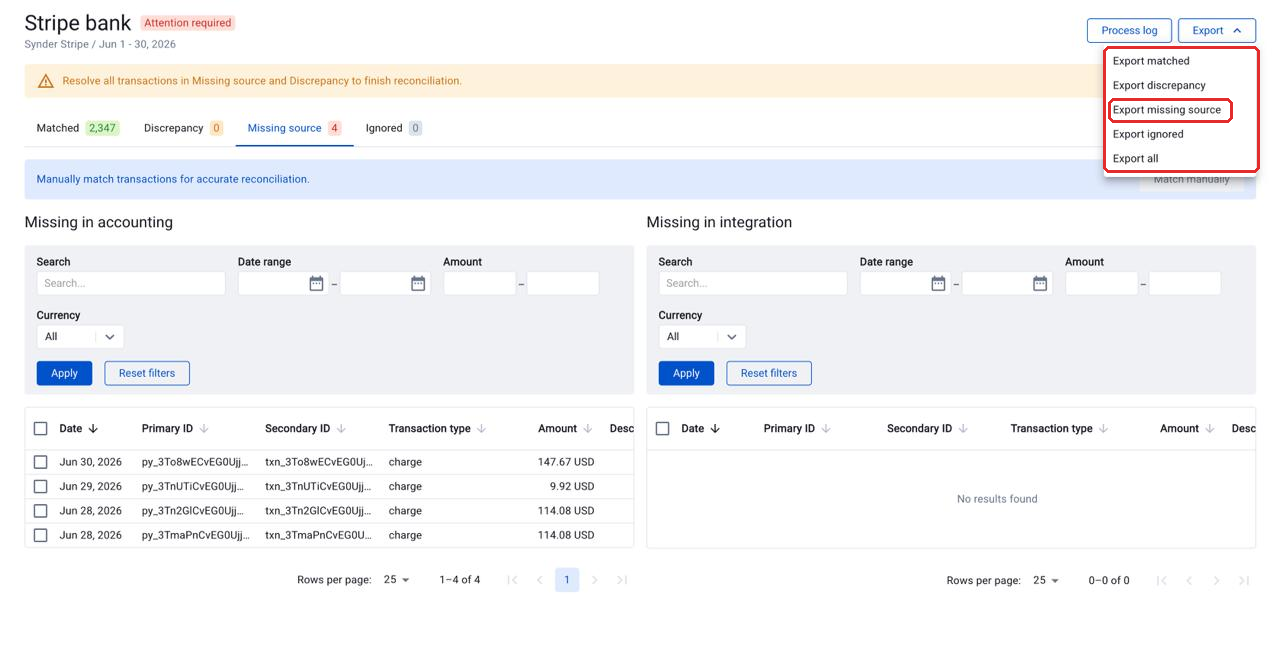Click py_3TnUTiCvEG0Ujj primary ID cell

click(x=194, y=487)
